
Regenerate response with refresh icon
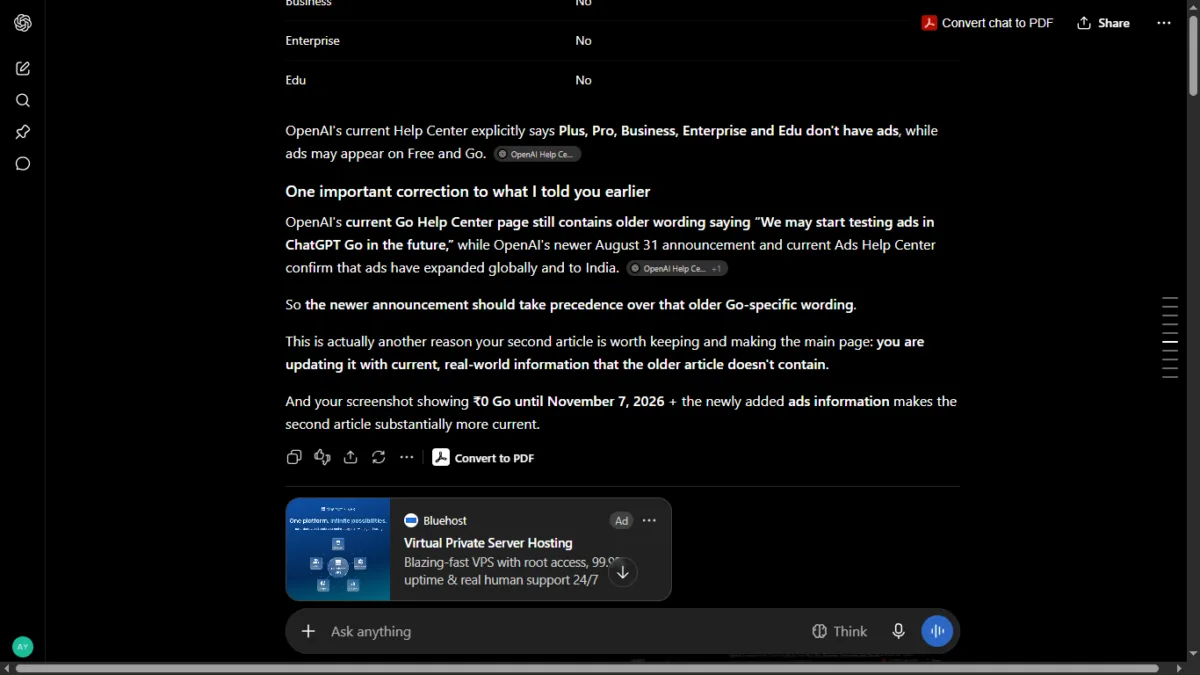(x=378, y=457)
